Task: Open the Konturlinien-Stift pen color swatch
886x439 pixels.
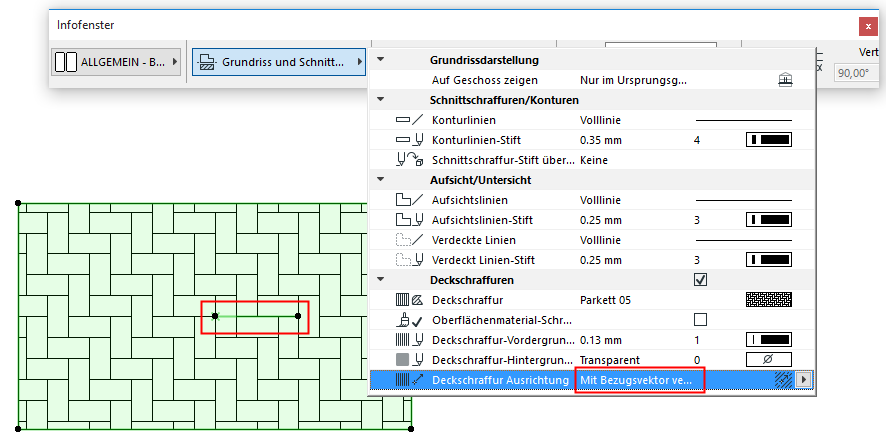Action: point(769,140)
